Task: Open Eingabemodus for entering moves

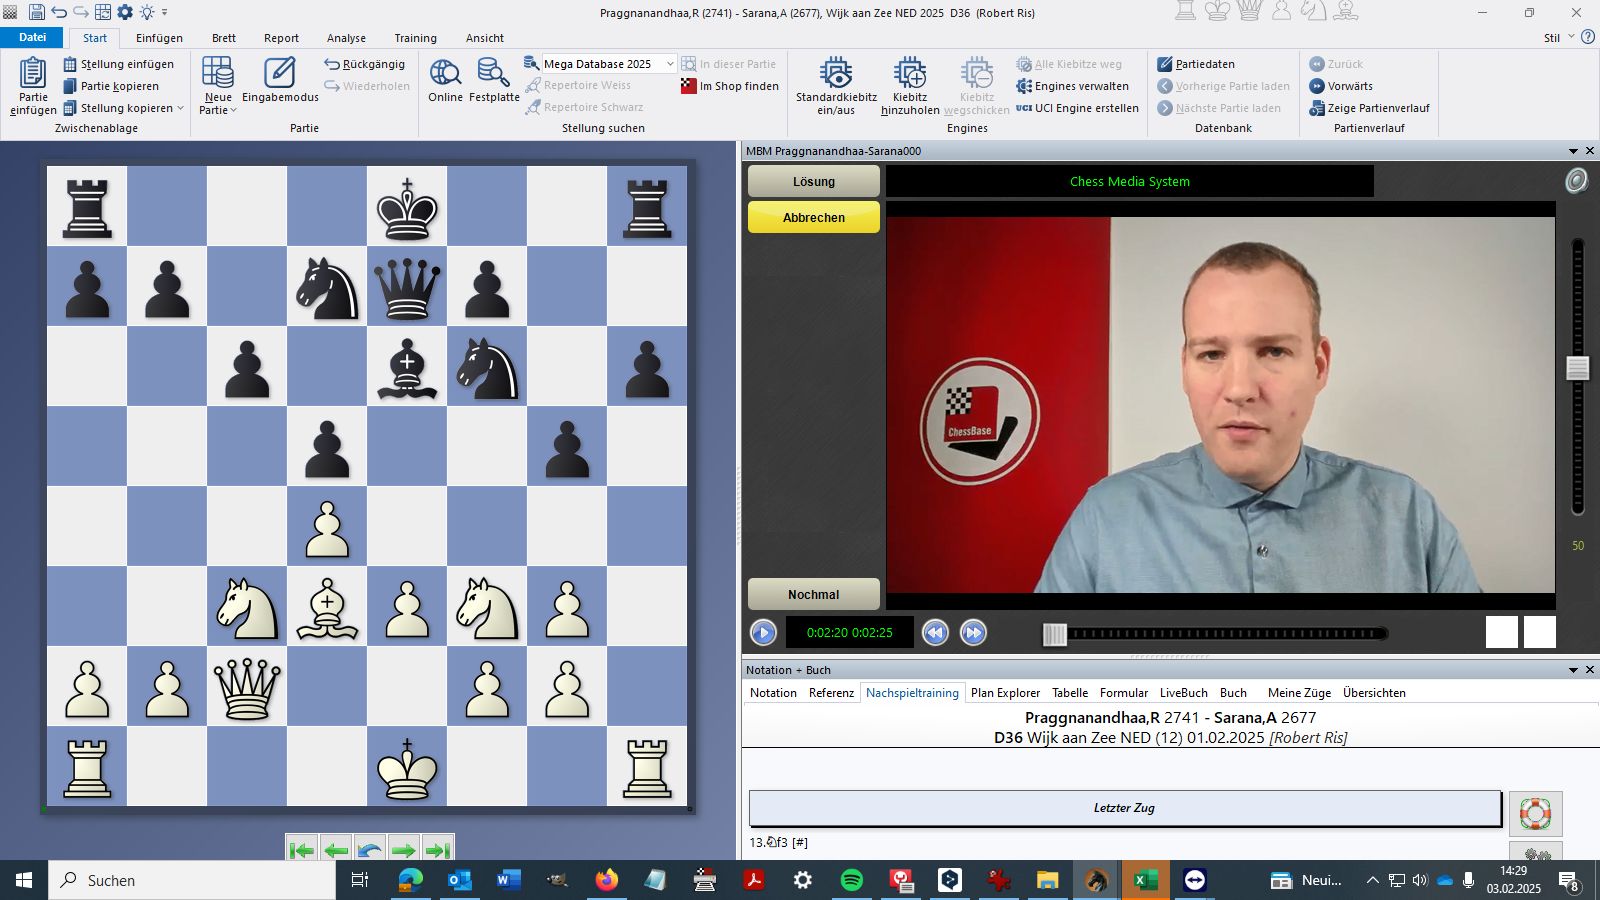Action: (x=280, y=74)
